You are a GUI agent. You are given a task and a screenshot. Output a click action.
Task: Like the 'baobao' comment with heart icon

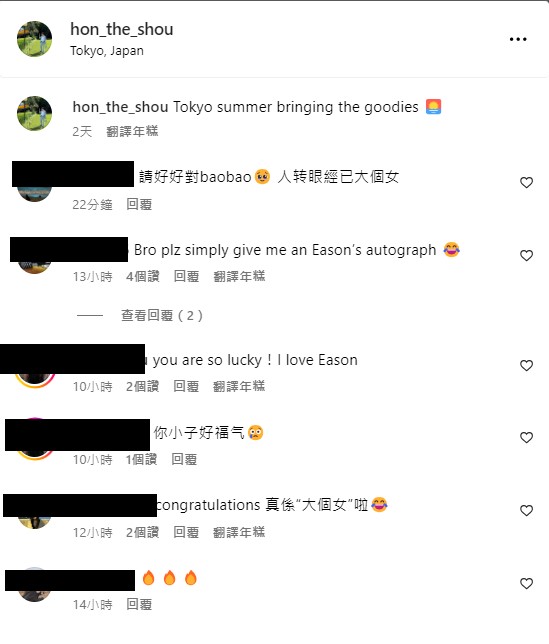coord(526,182)
